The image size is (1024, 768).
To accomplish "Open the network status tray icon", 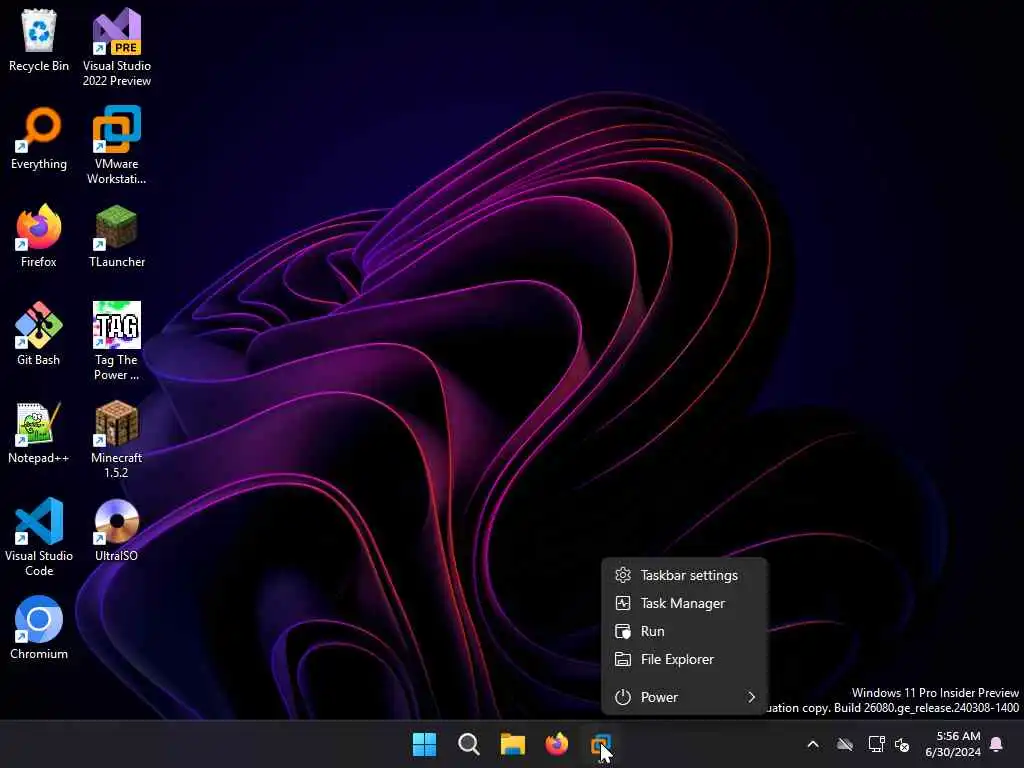I will coord(876,744).
